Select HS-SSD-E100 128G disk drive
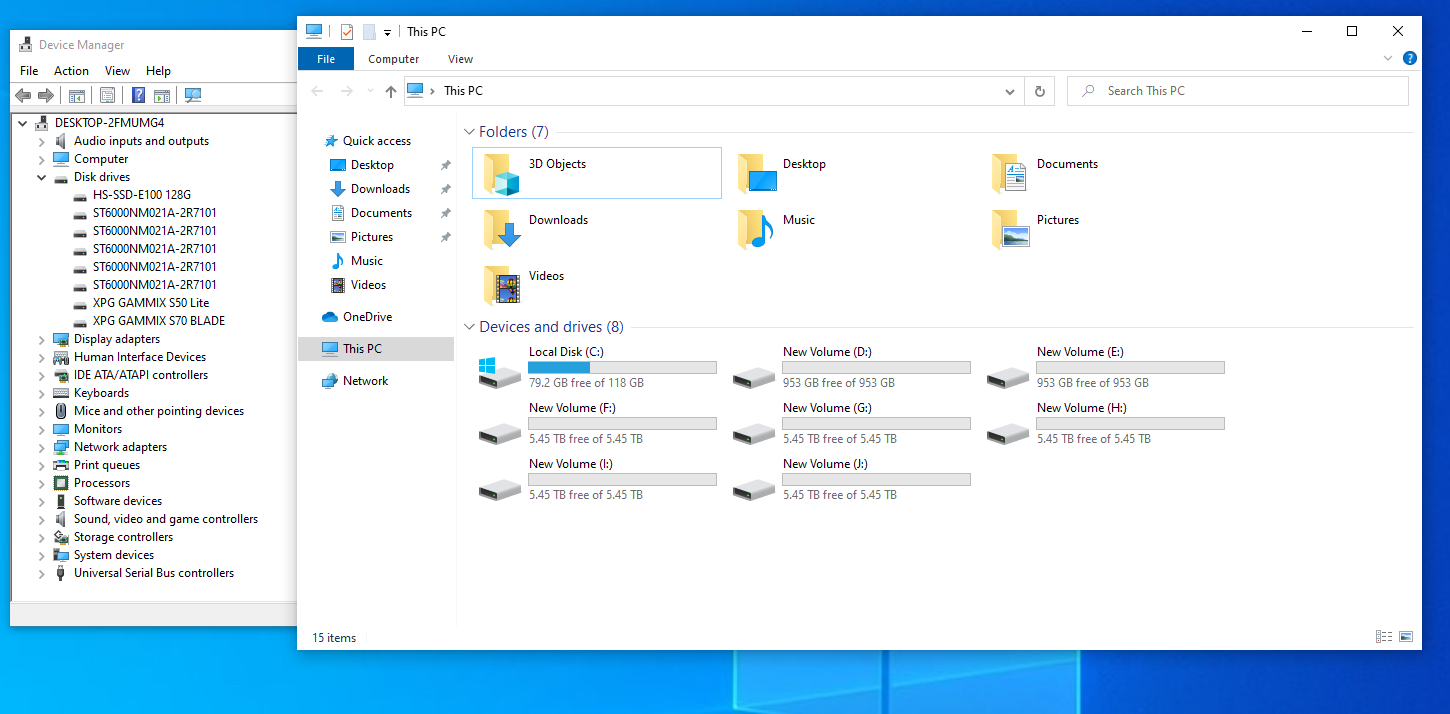The image size is (1450, 714). point(141,195)
